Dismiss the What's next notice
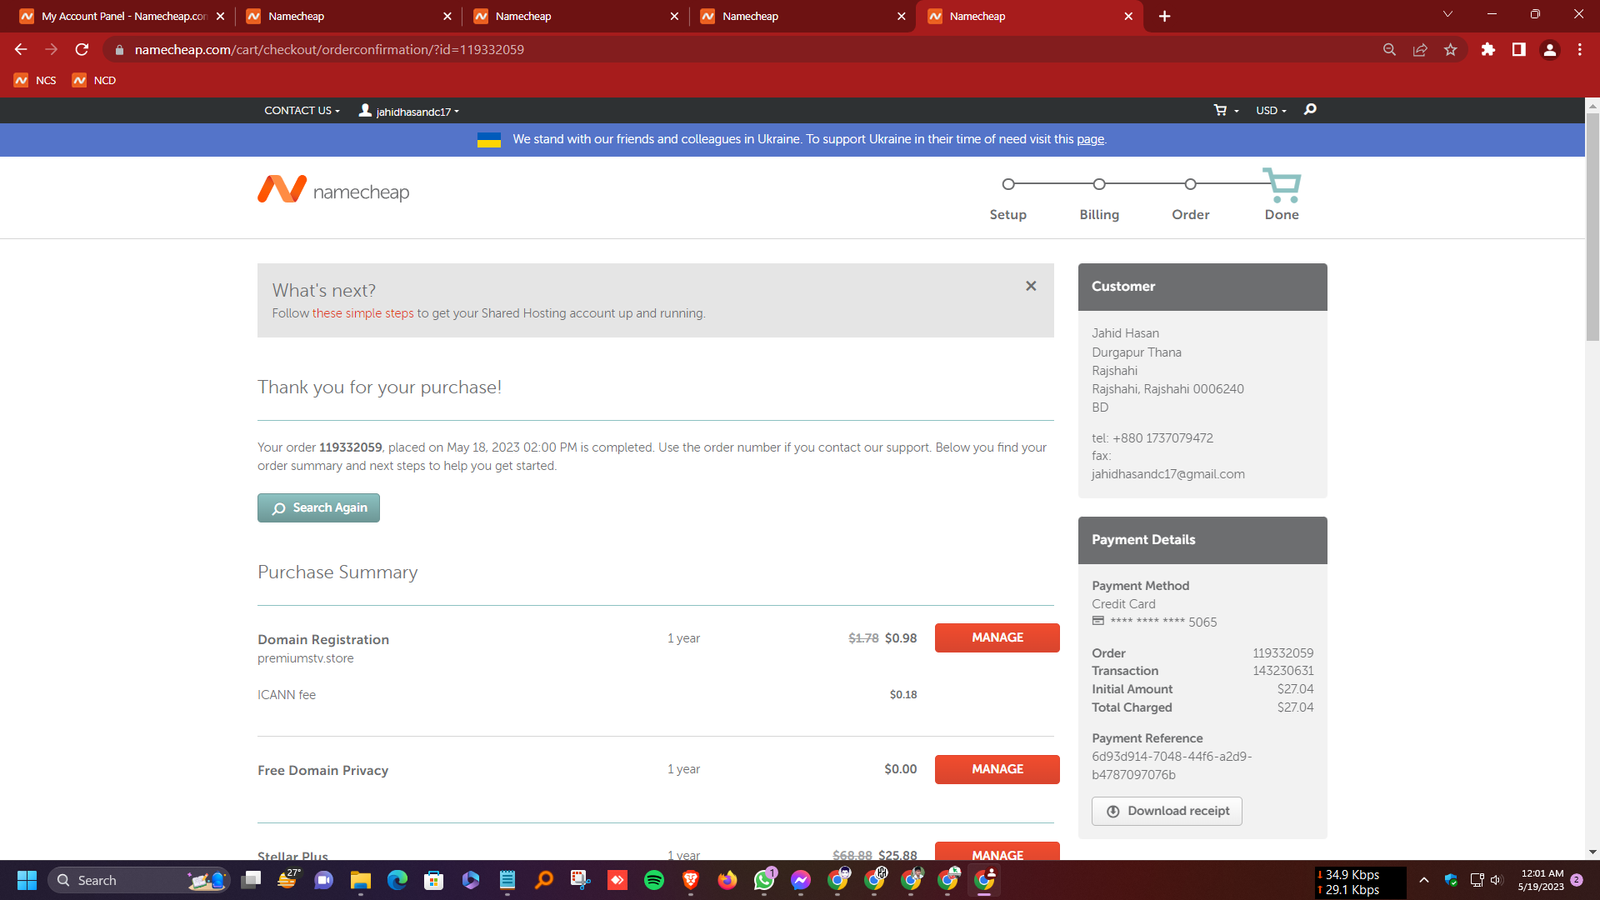 click(1031, 286)
